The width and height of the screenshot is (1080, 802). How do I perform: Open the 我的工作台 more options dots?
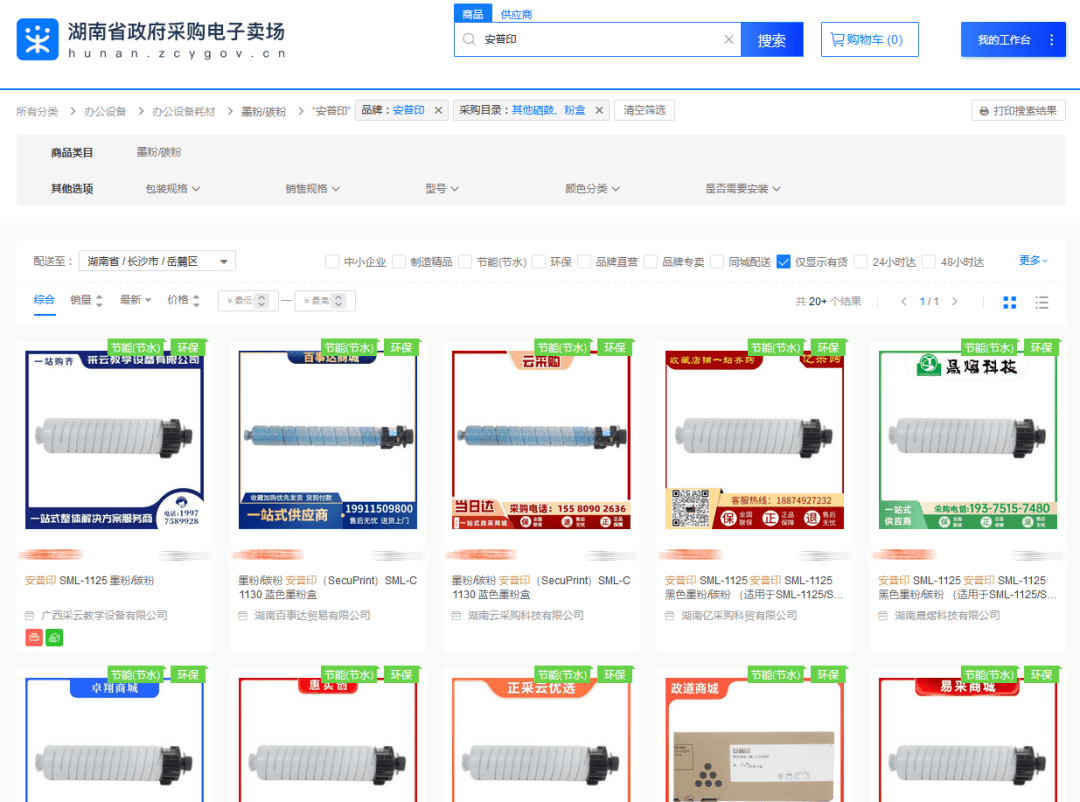pyautogui.click(x=1051, y=40)
